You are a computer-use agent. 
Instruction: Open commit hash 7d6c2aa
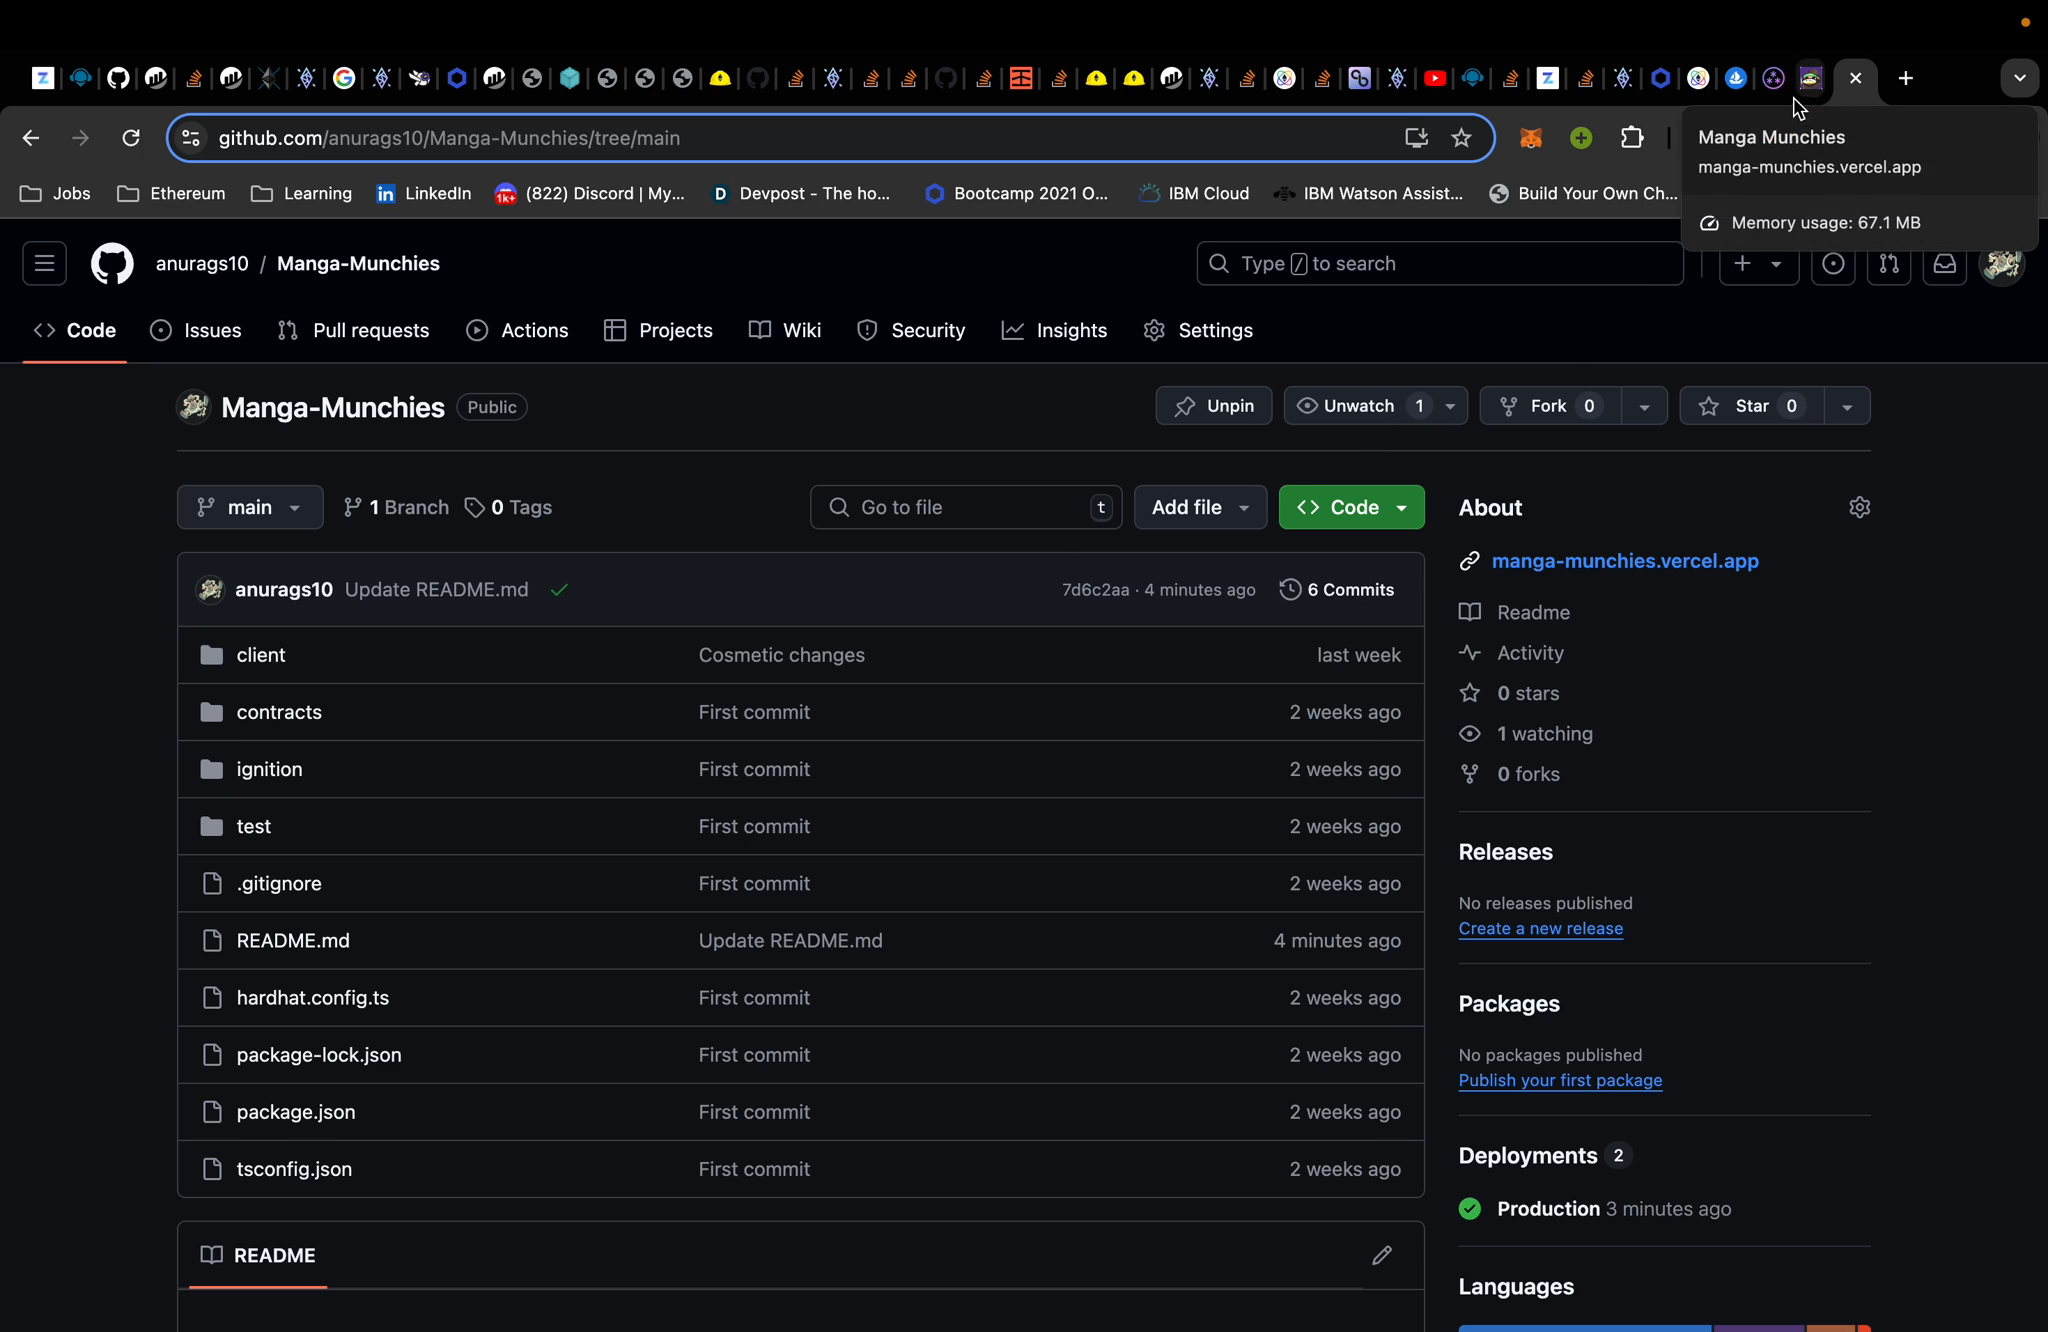pyautogui.click(x=1095, y=590)
